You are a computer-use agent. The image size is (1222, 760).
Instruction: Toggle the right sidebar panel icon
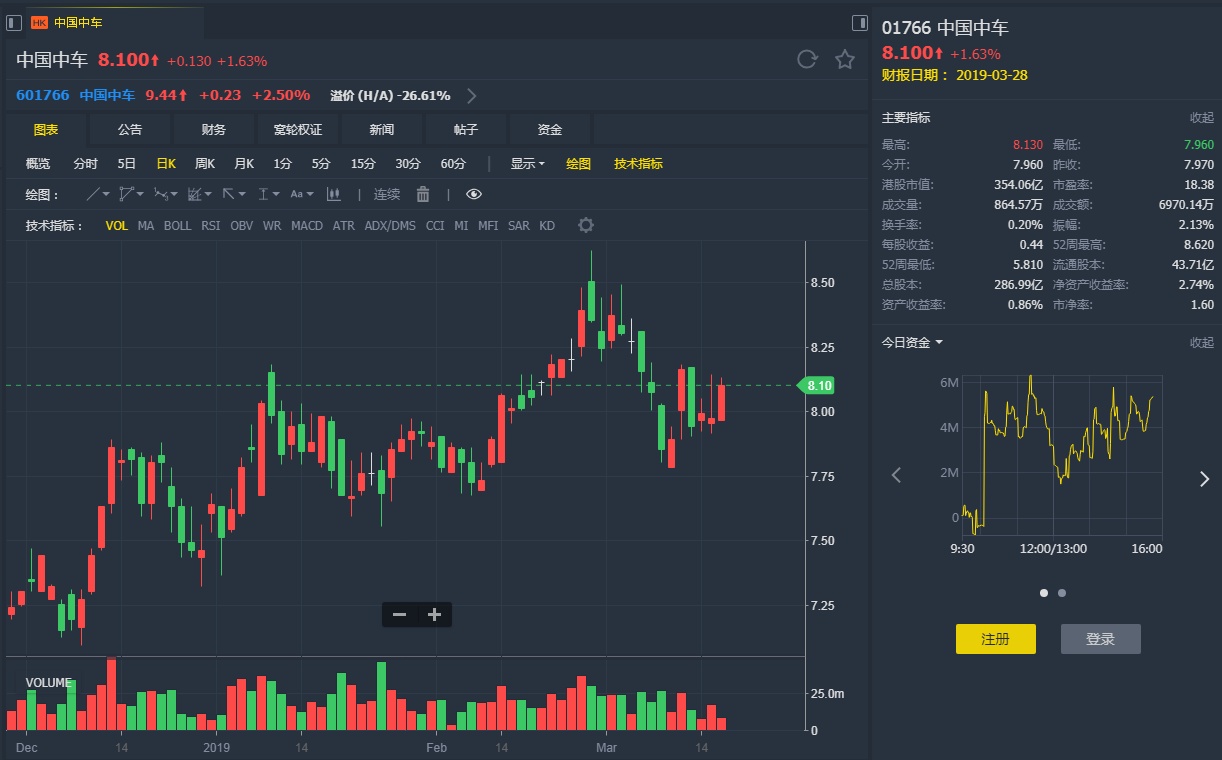pyautogui.click(x=859, y=22)
